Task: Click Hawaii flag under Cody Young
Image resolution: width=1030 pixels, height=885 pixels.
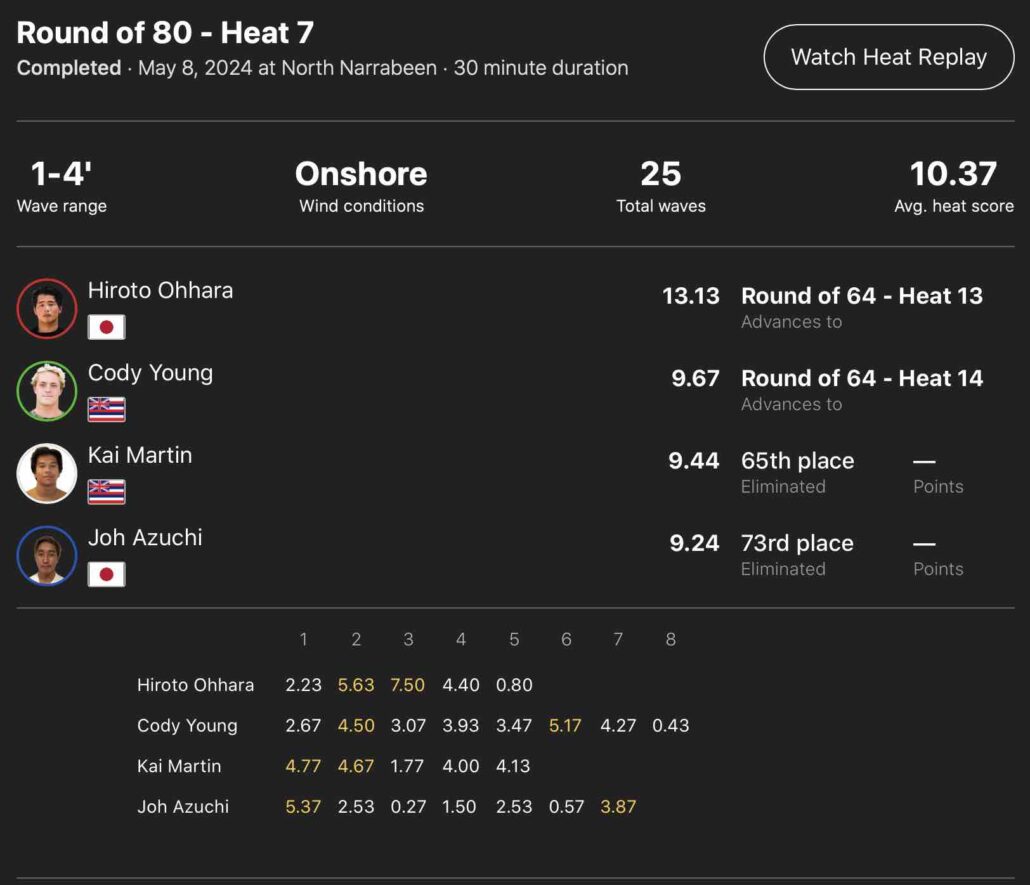Action: click(106, 409)
